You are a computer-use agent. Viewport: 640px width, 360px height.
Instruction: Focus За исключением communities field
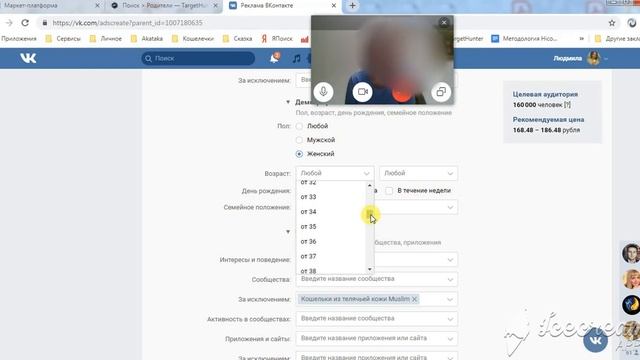coord(376,299)
